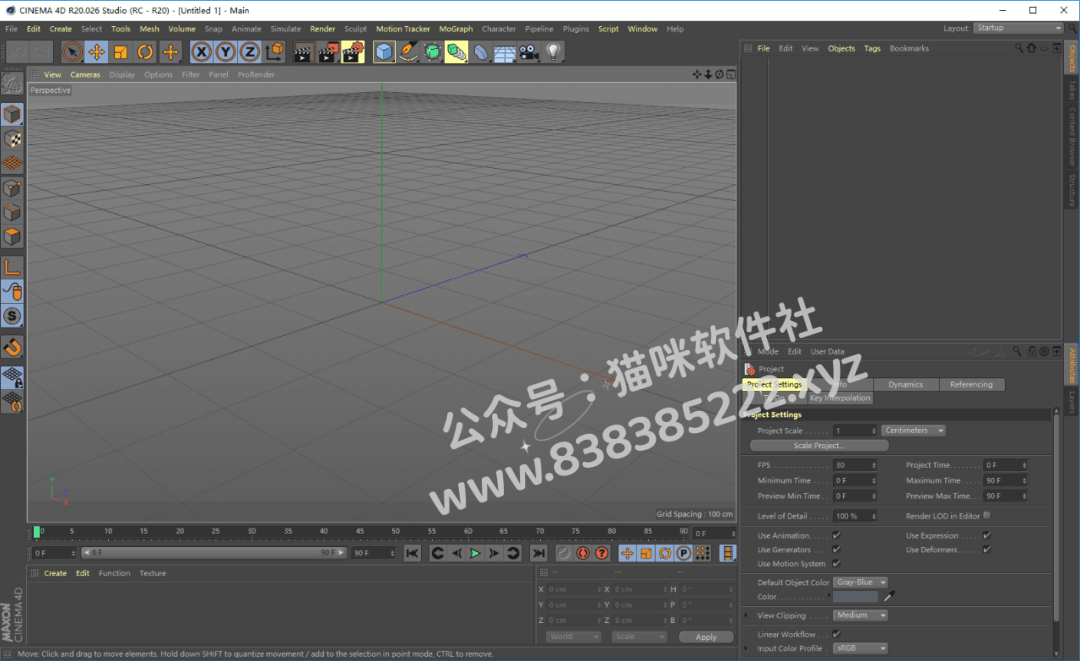Image resolution: width=1080 pixels, height=661 pixels.
Task: Click Render View clapperboard icon
Action: [x=302, y=52]
